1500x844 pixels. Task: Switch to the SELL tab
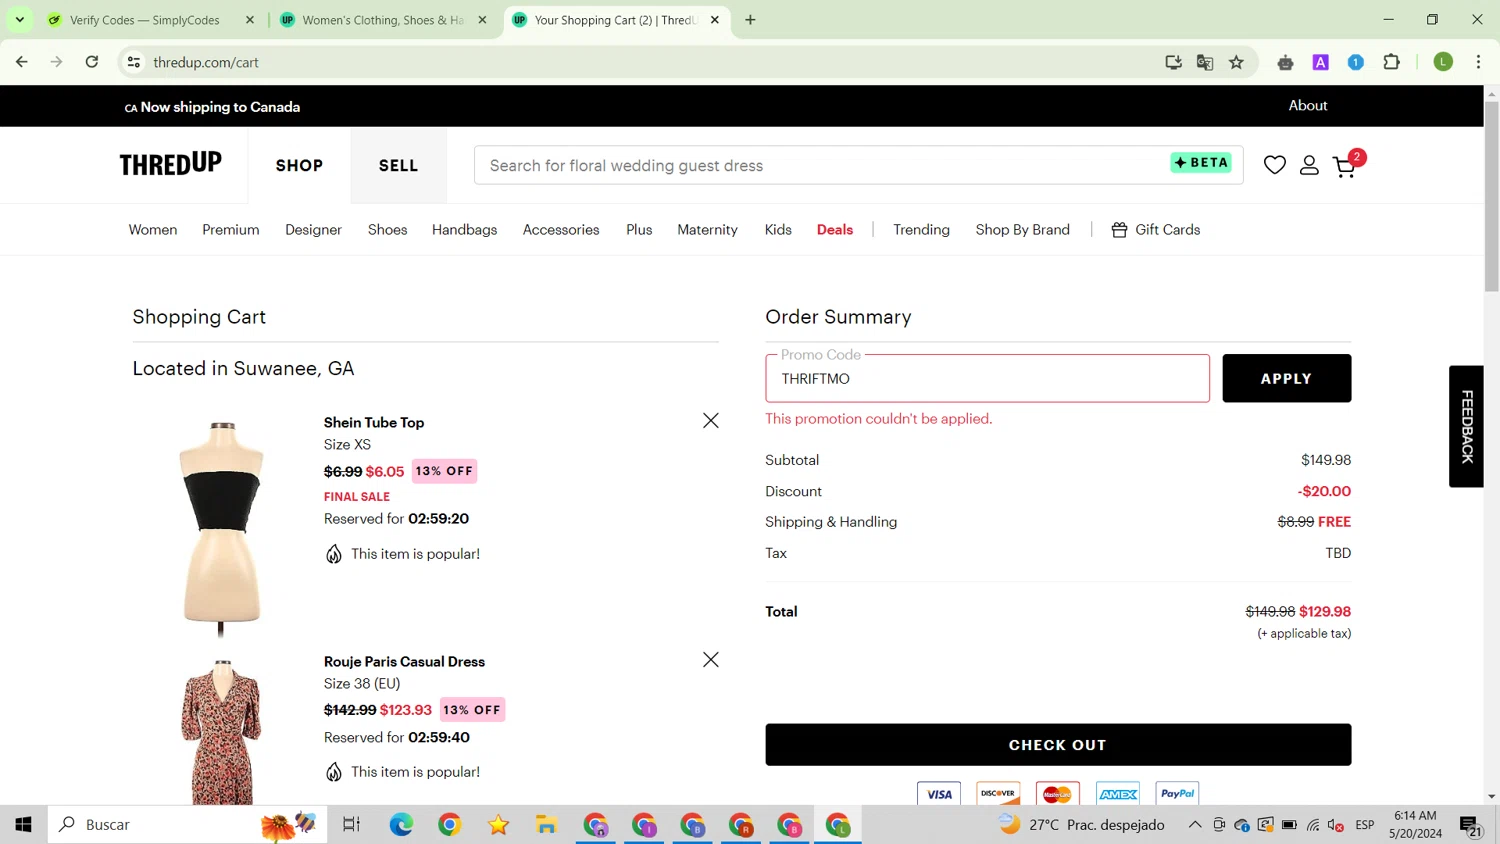[398, 166]
